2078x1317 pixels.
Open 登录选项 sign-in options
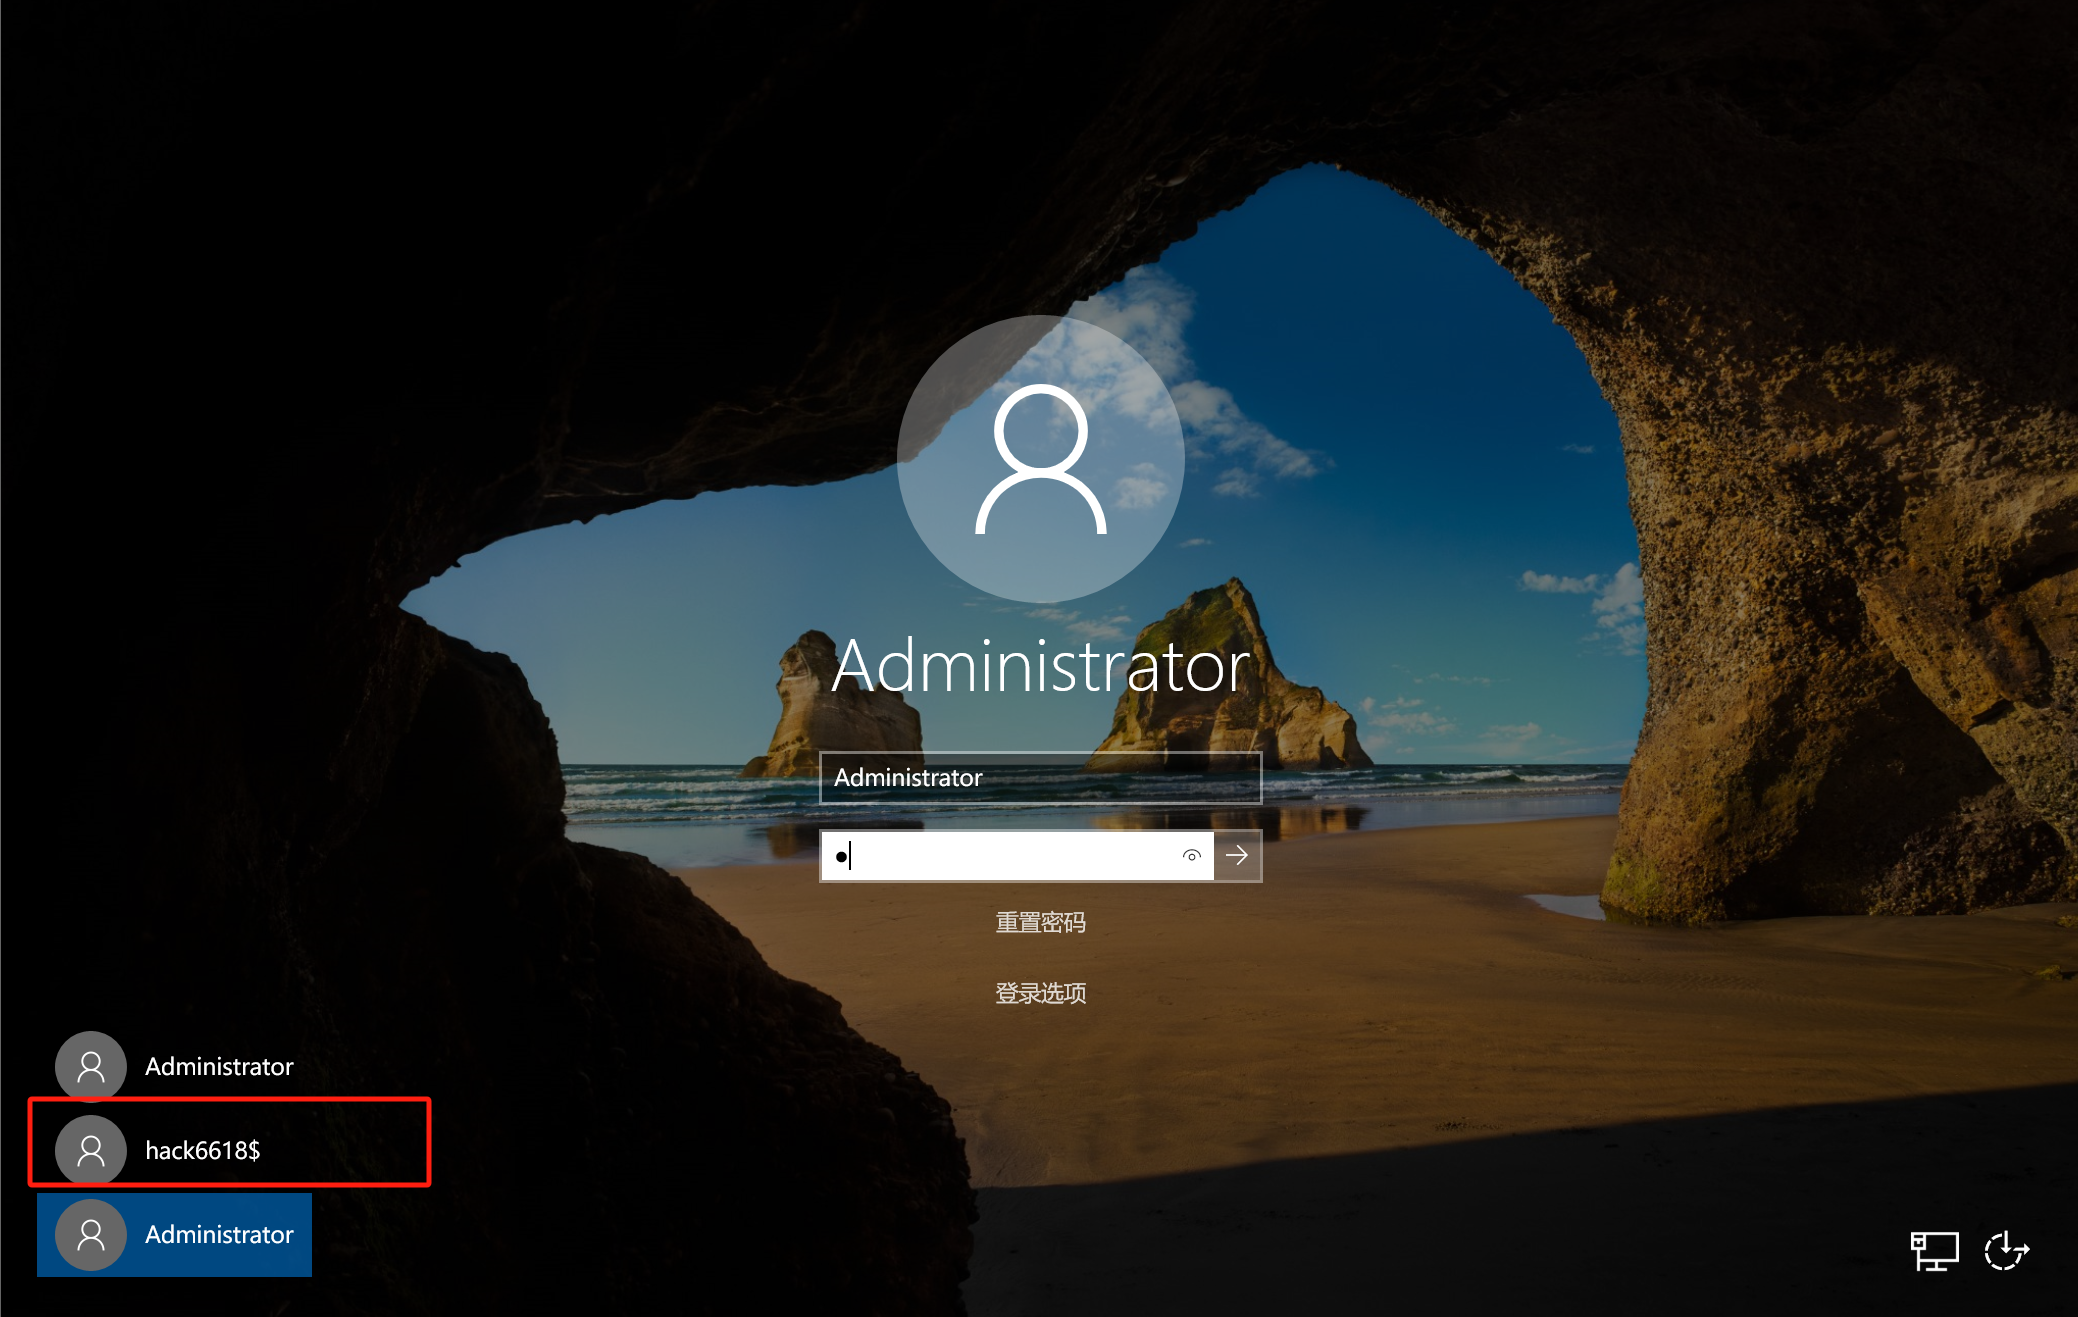[x=1040, y=993]
